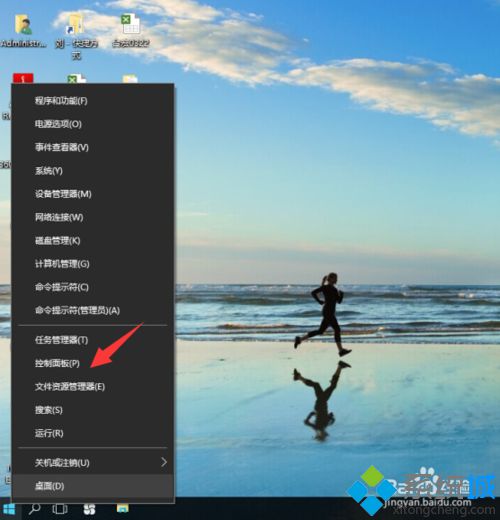Select 电源选项(O) menu entry
The height and width of the screenshot is (520, 500).
[93, 124]
